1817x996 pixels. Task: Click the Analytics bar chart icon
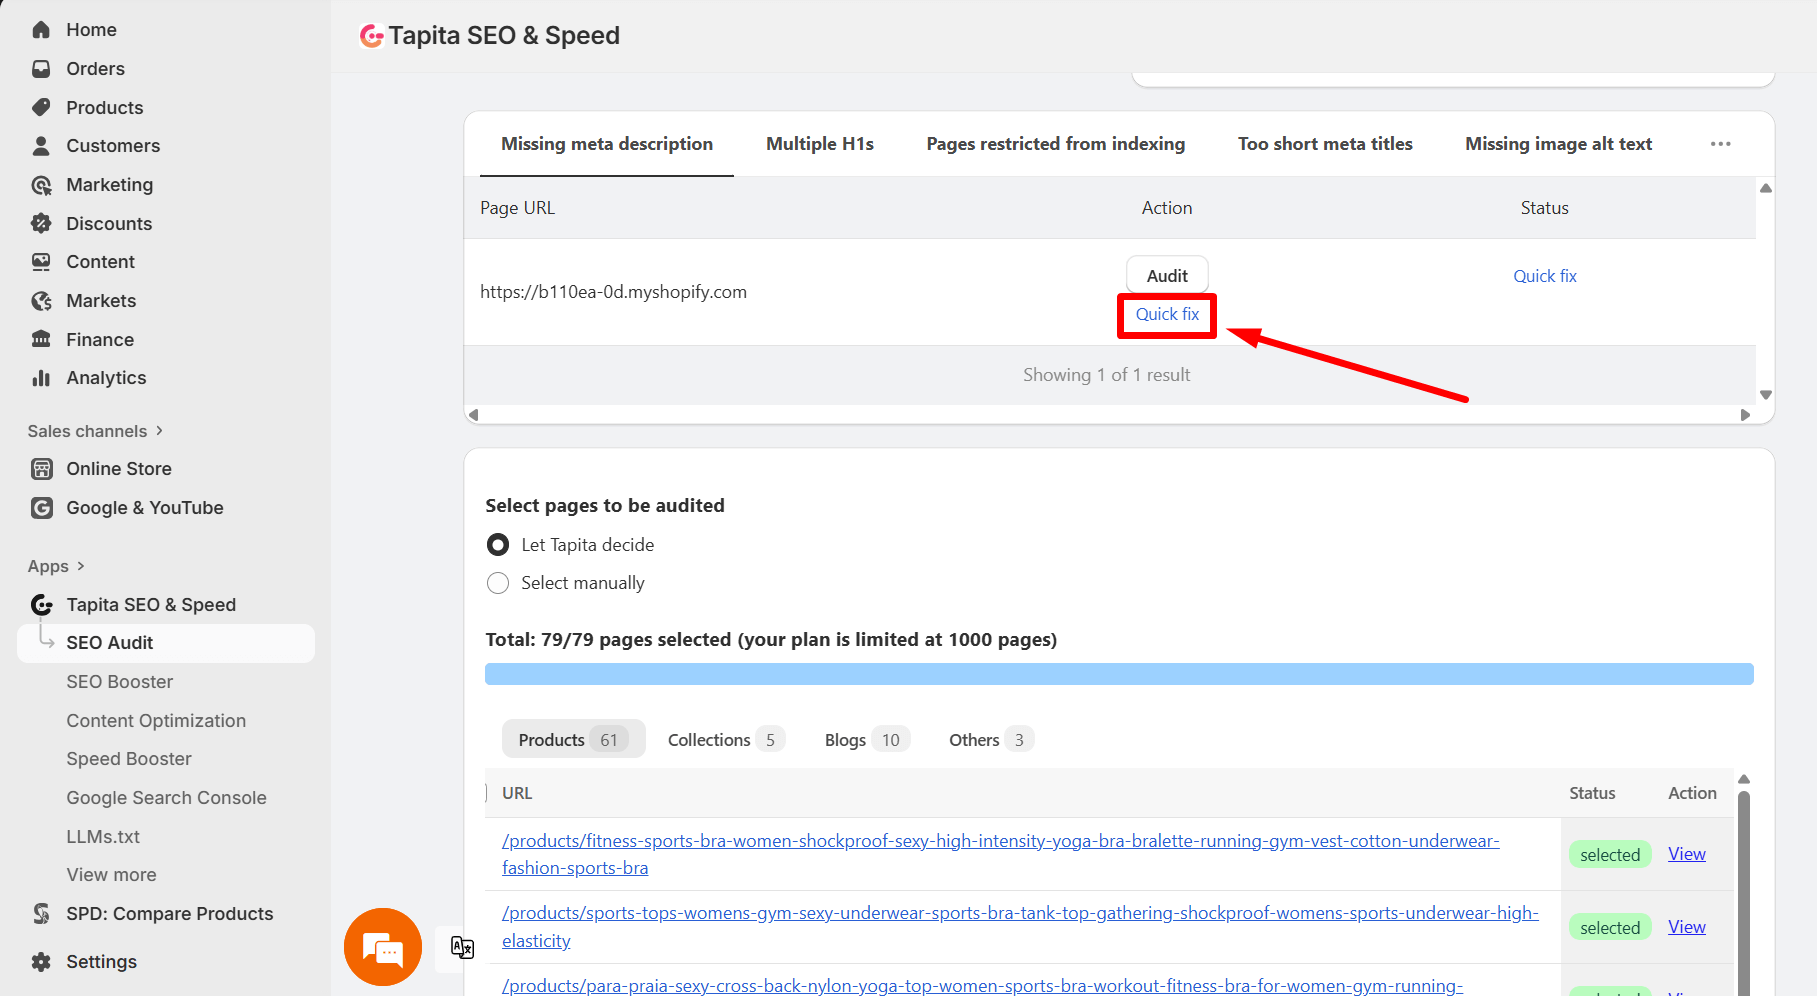click(41, 378)
